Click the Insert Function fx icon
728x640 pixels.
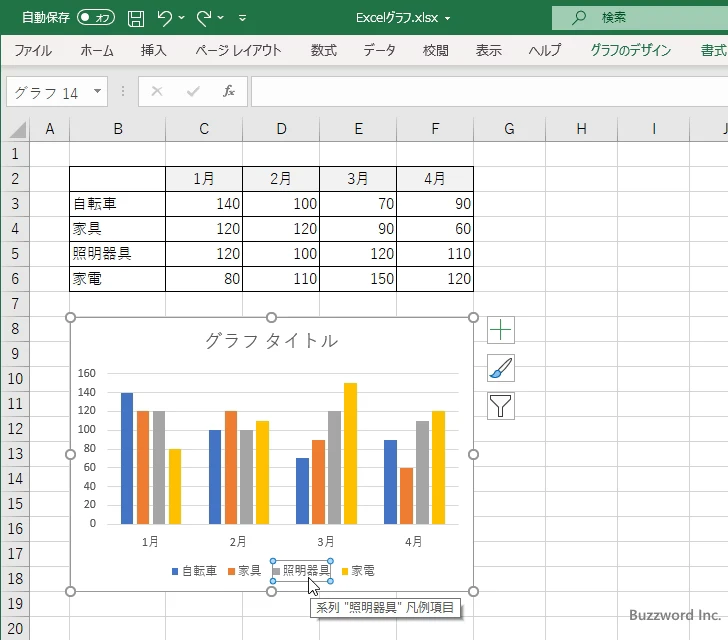click(x=229, y=91)
